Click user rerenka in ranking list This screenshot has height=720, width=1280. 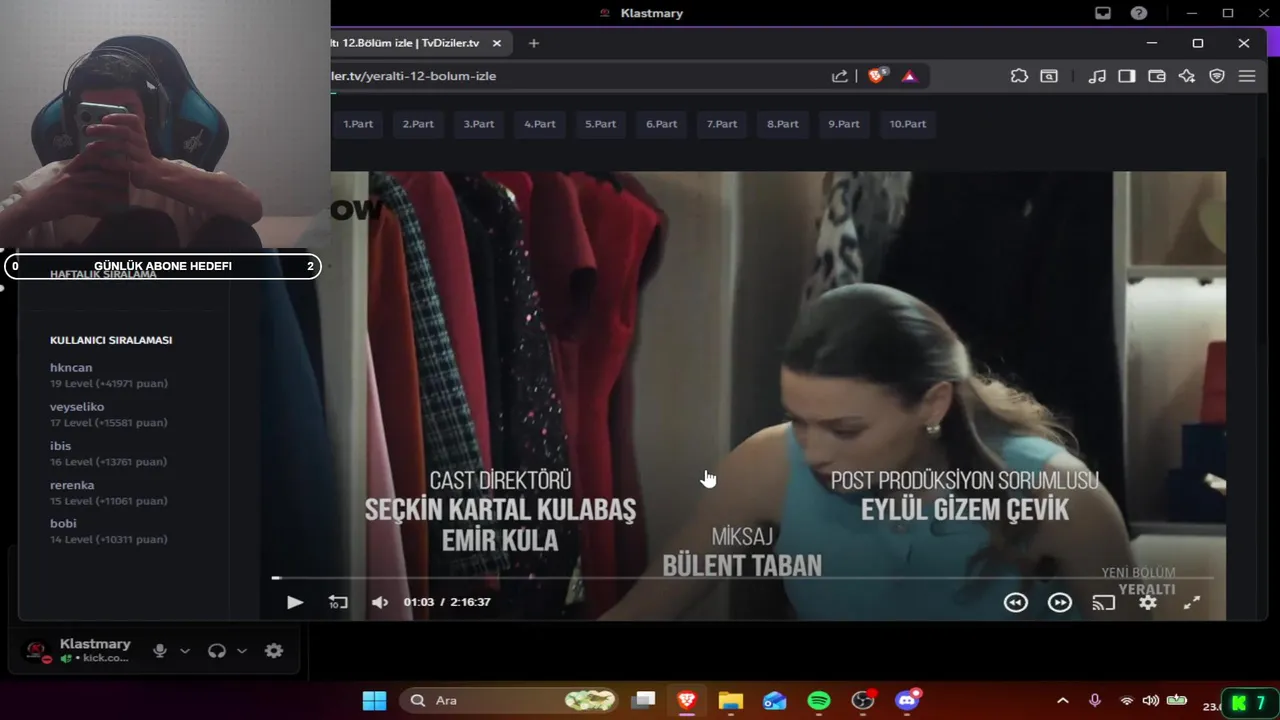coord(72,485)
